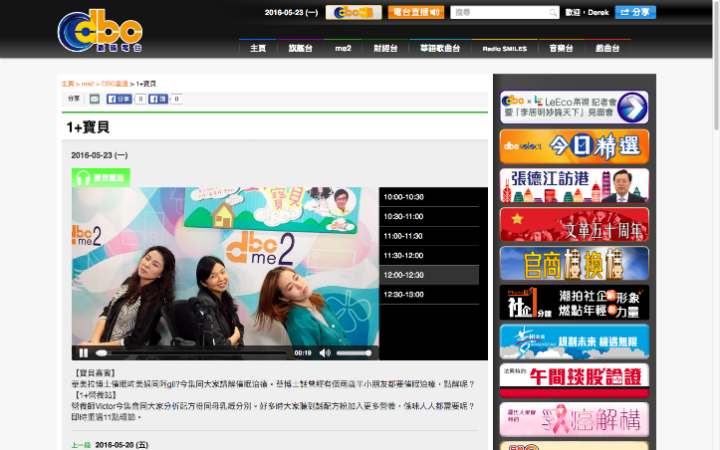This screenshot has width=720, height=450.
Task: Click the email share envelope icon
Action: (x=94, y=99)
